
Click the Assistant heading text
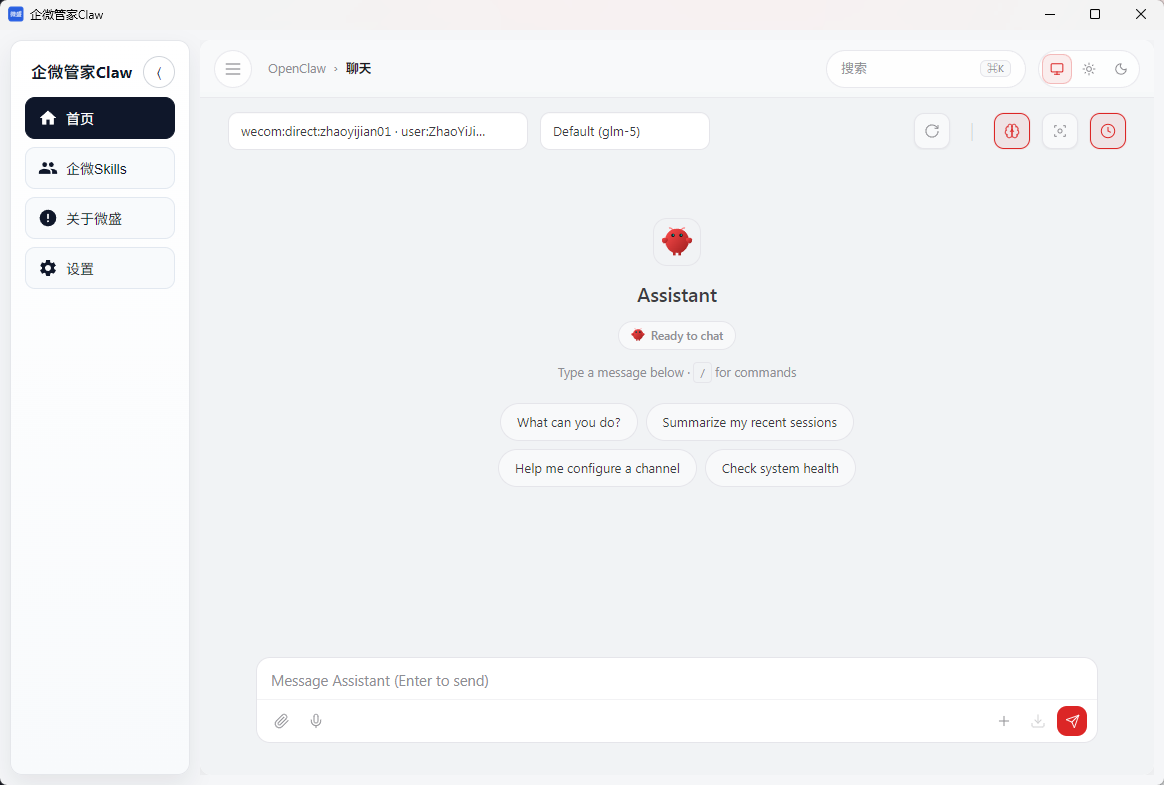tap(677, 296)
